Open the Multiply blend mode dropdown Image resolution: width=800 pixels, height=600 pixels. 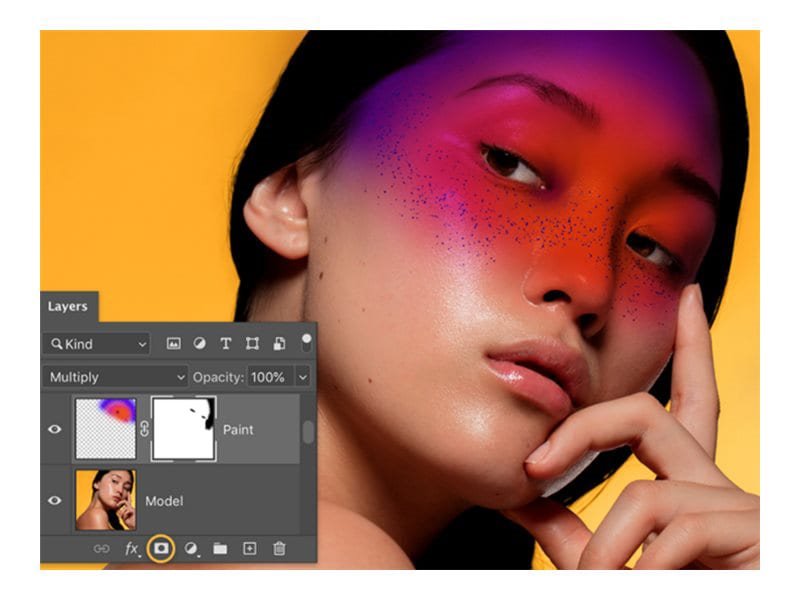tap(115, 377)
